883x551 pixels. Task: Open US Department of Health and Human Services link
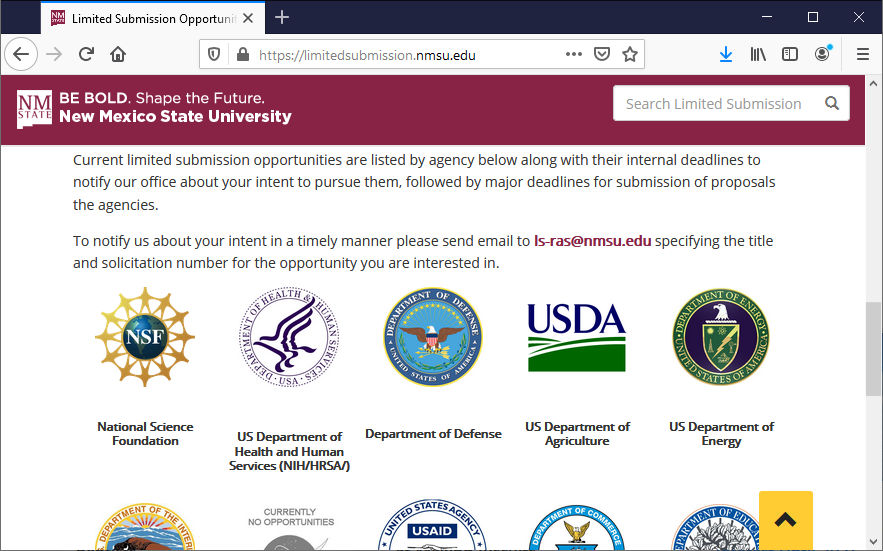tap(289, 451)
